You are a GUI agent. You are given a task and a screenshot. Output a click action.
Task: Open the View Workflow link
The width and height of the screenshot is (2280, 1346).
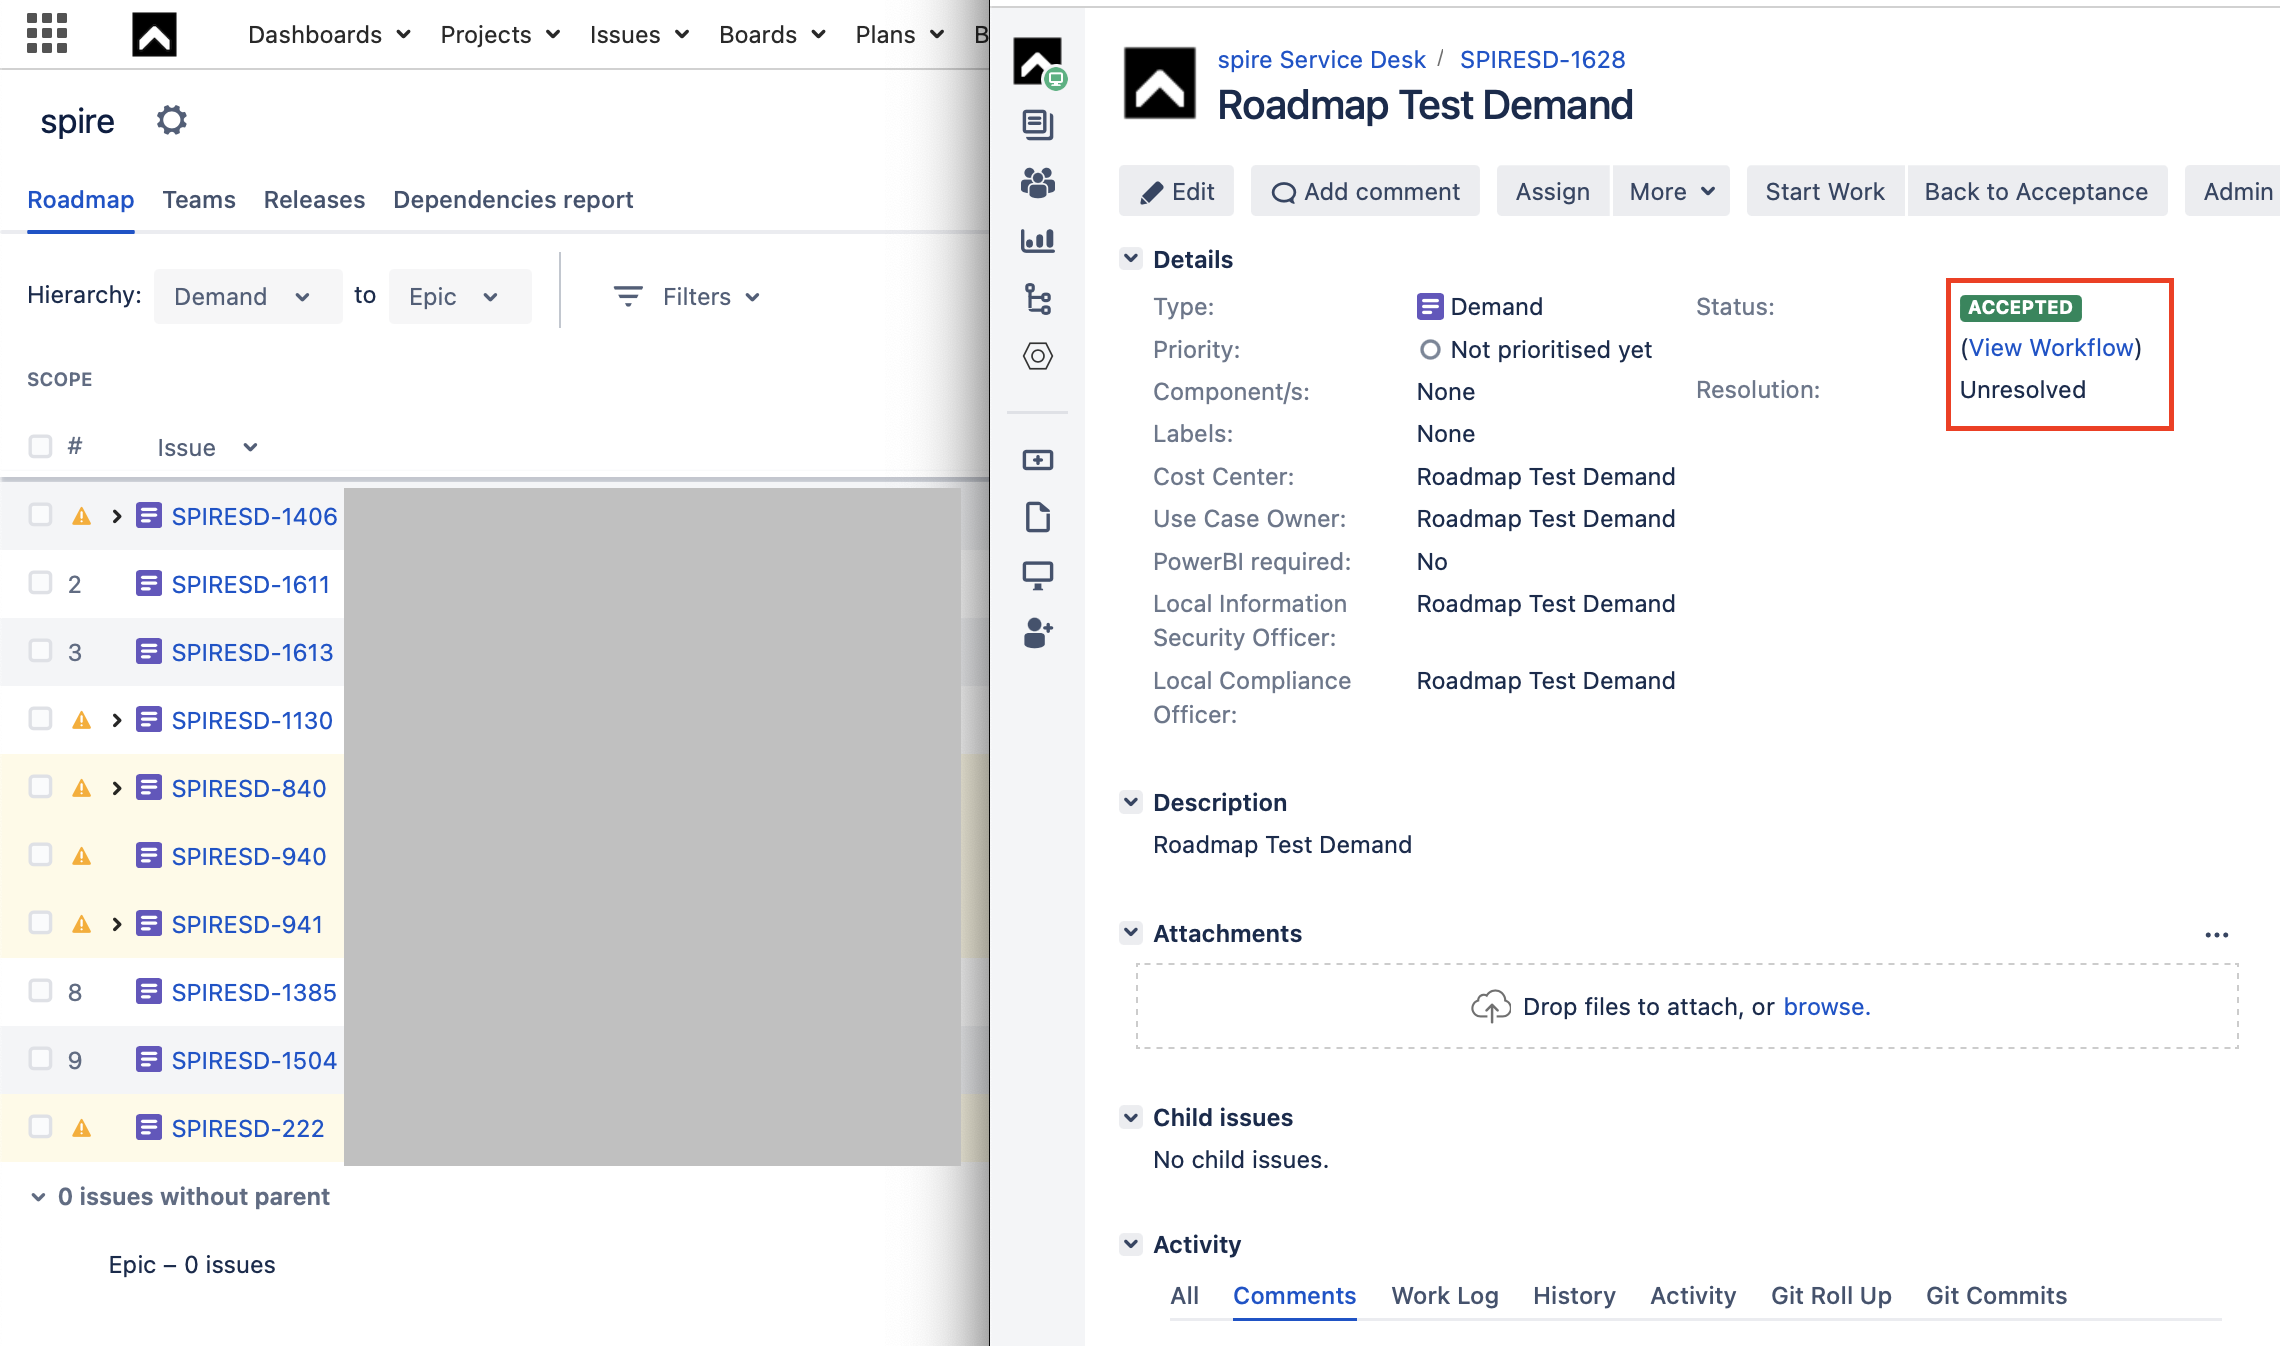(x=2051, y=347)
